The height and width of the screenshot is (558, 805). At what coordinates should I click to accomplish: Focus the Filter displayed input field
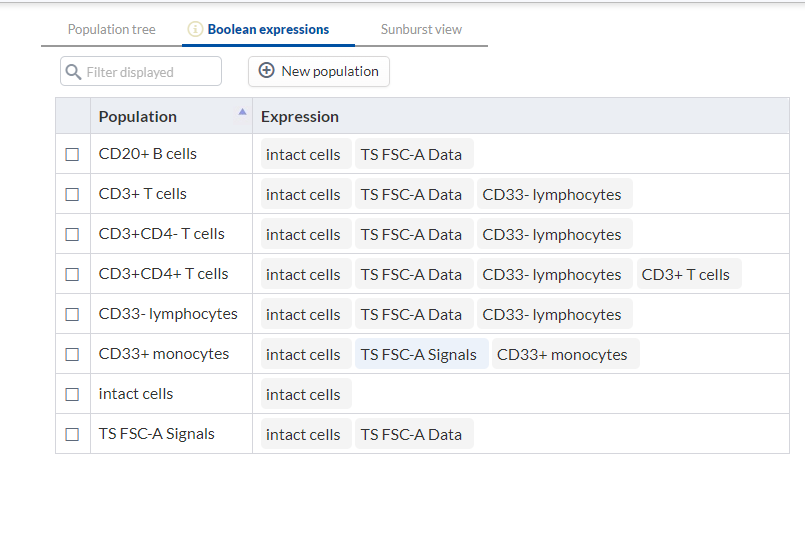(x=141, y=71)
